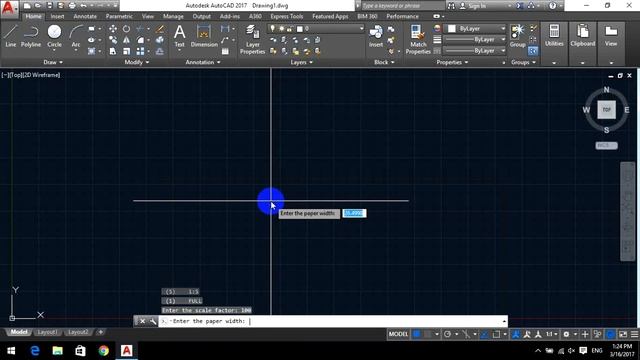640x360 pixels.
Task: Click the AutoCAD application menu button
Action: (9, 8)
